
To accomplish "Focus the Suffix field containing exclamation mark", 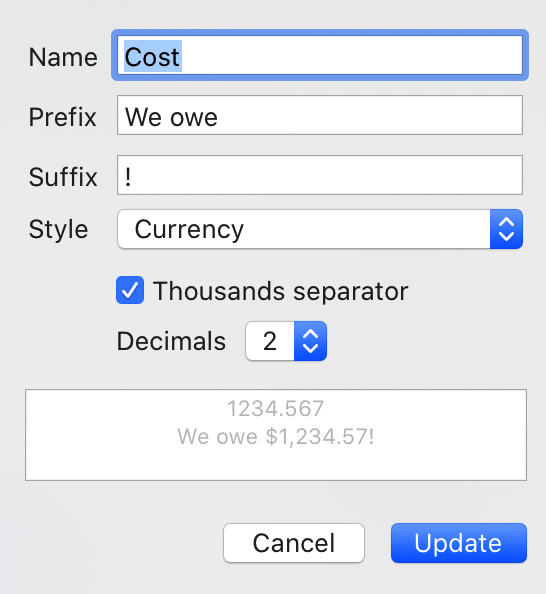I will point(320,175).
